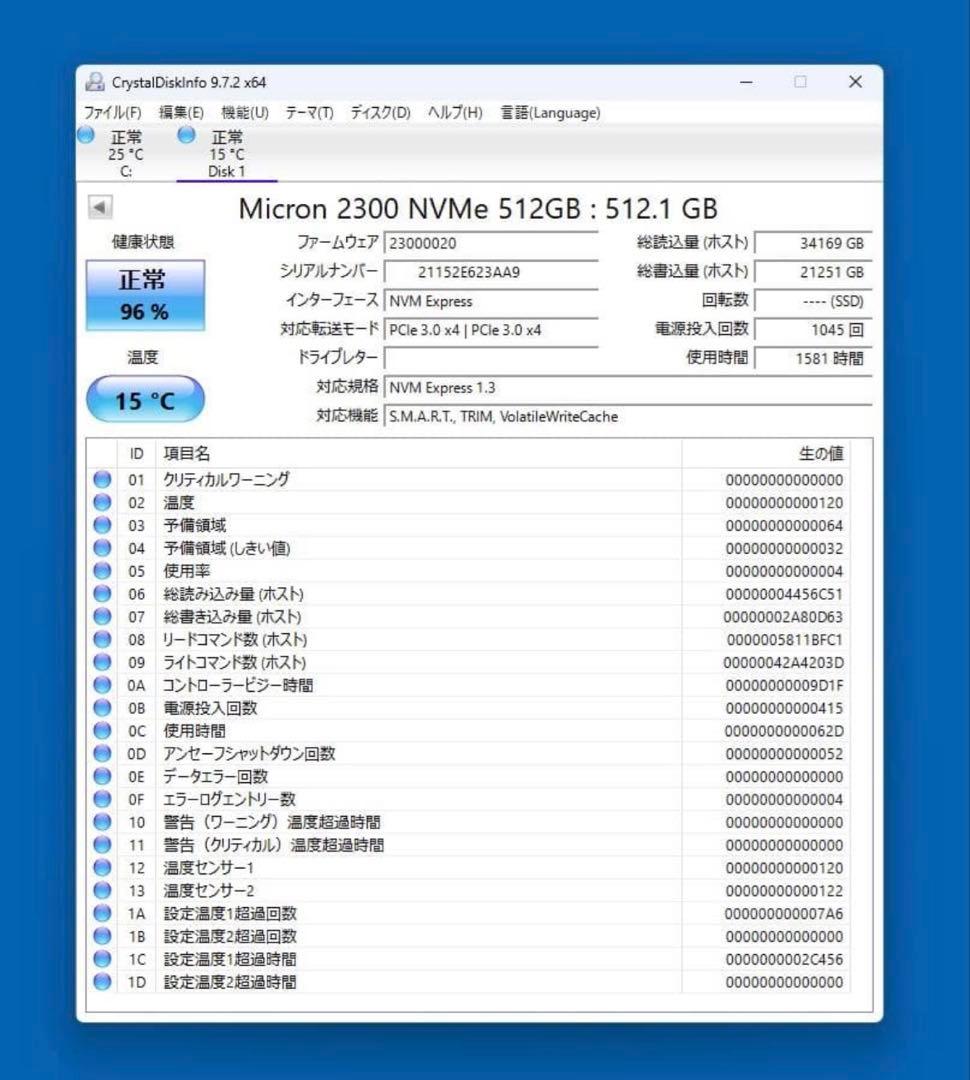Click raw value 00000002A80D63
Image resolution: width=970 pixels, height=1080 pixels.
tap(783, 616)
